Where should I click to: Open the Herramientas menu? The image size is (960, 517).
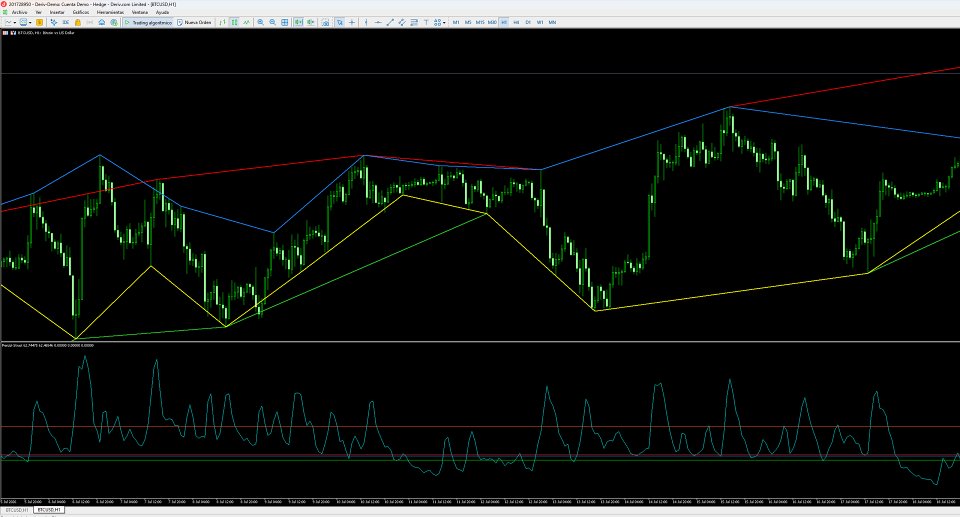point(110,12)
